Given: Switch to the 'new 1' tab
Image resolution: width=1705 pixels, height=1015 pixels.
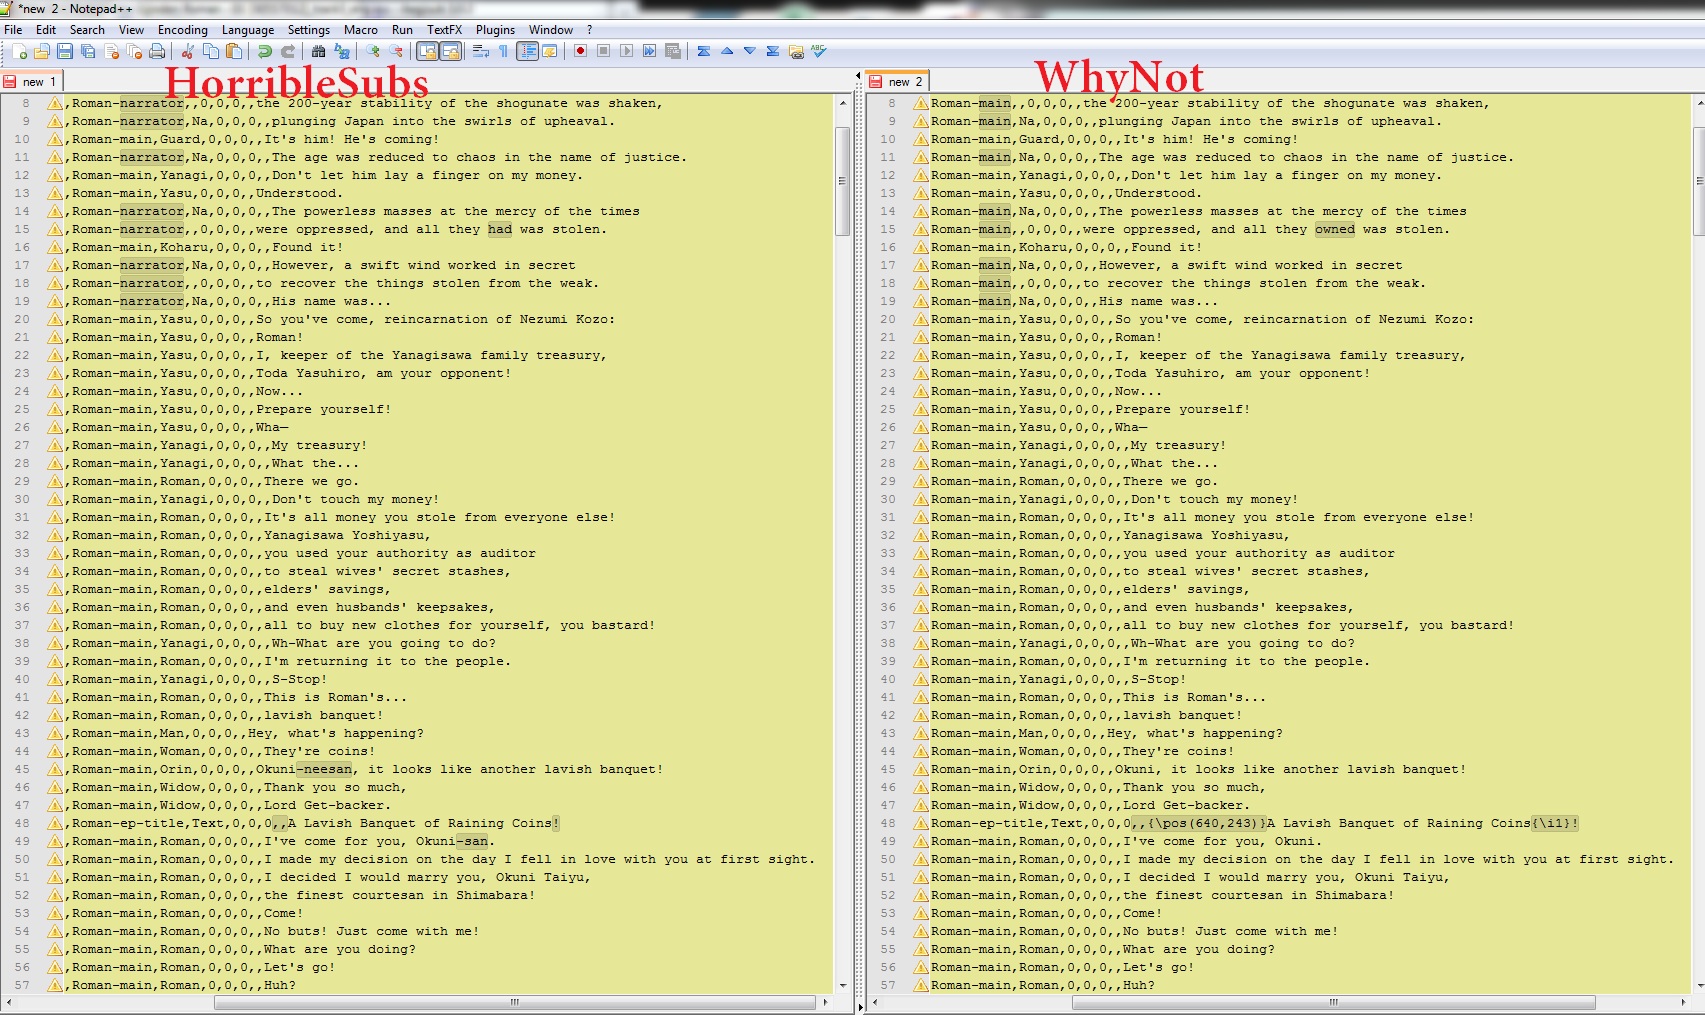Looking at the screenshot, I should pyautogui.click(x=31, y=81).
